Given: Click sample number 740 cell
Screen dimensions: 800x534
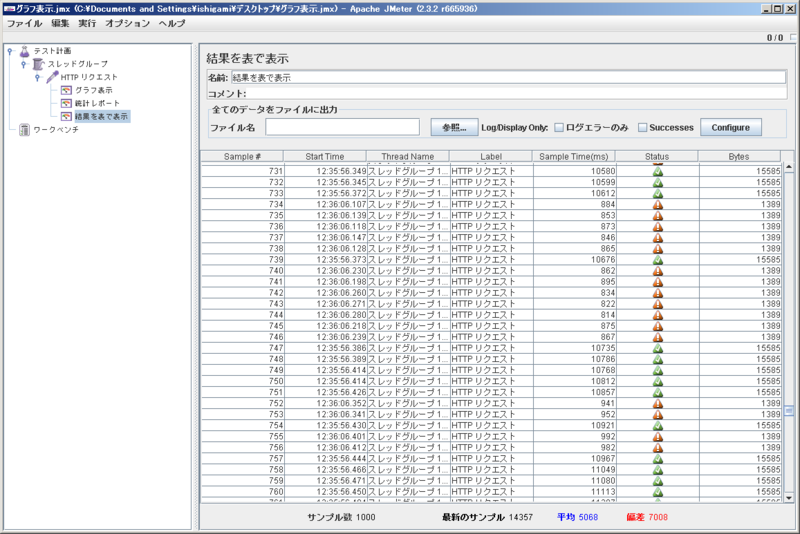Looking at the screenshot, I should pos(242,271).
